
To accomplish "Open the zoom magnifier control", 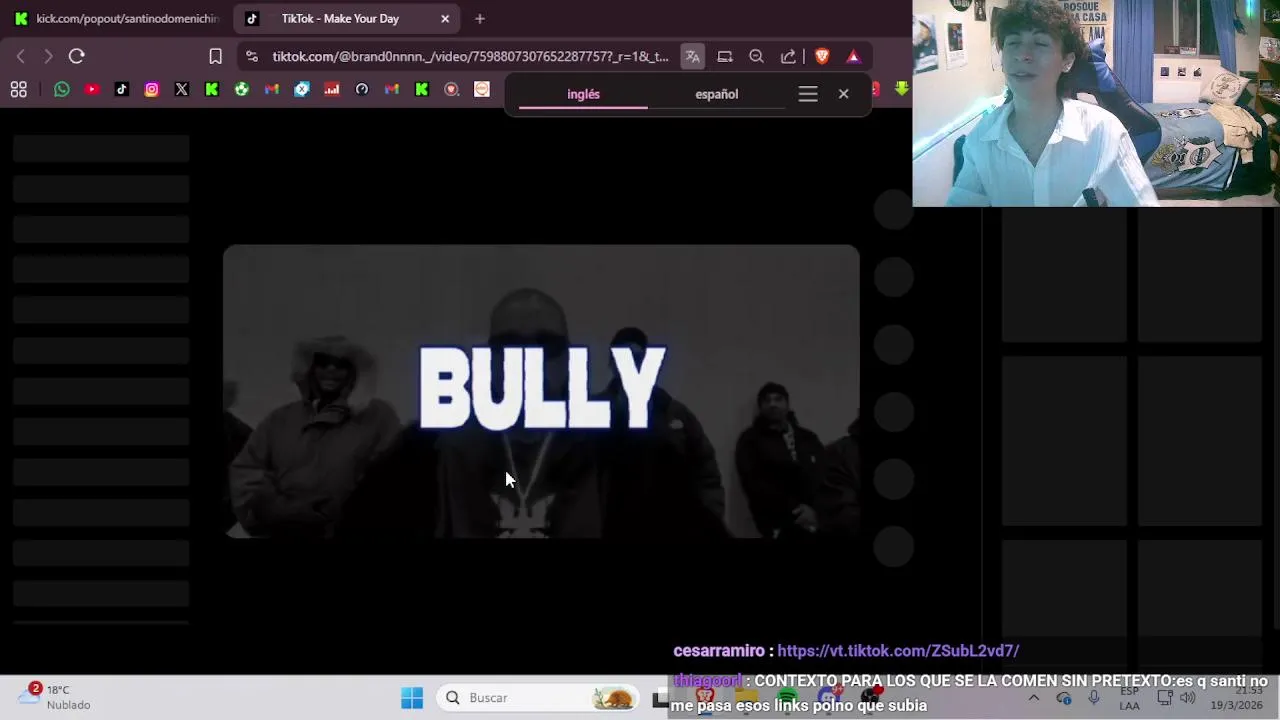I will click(757, 56).
